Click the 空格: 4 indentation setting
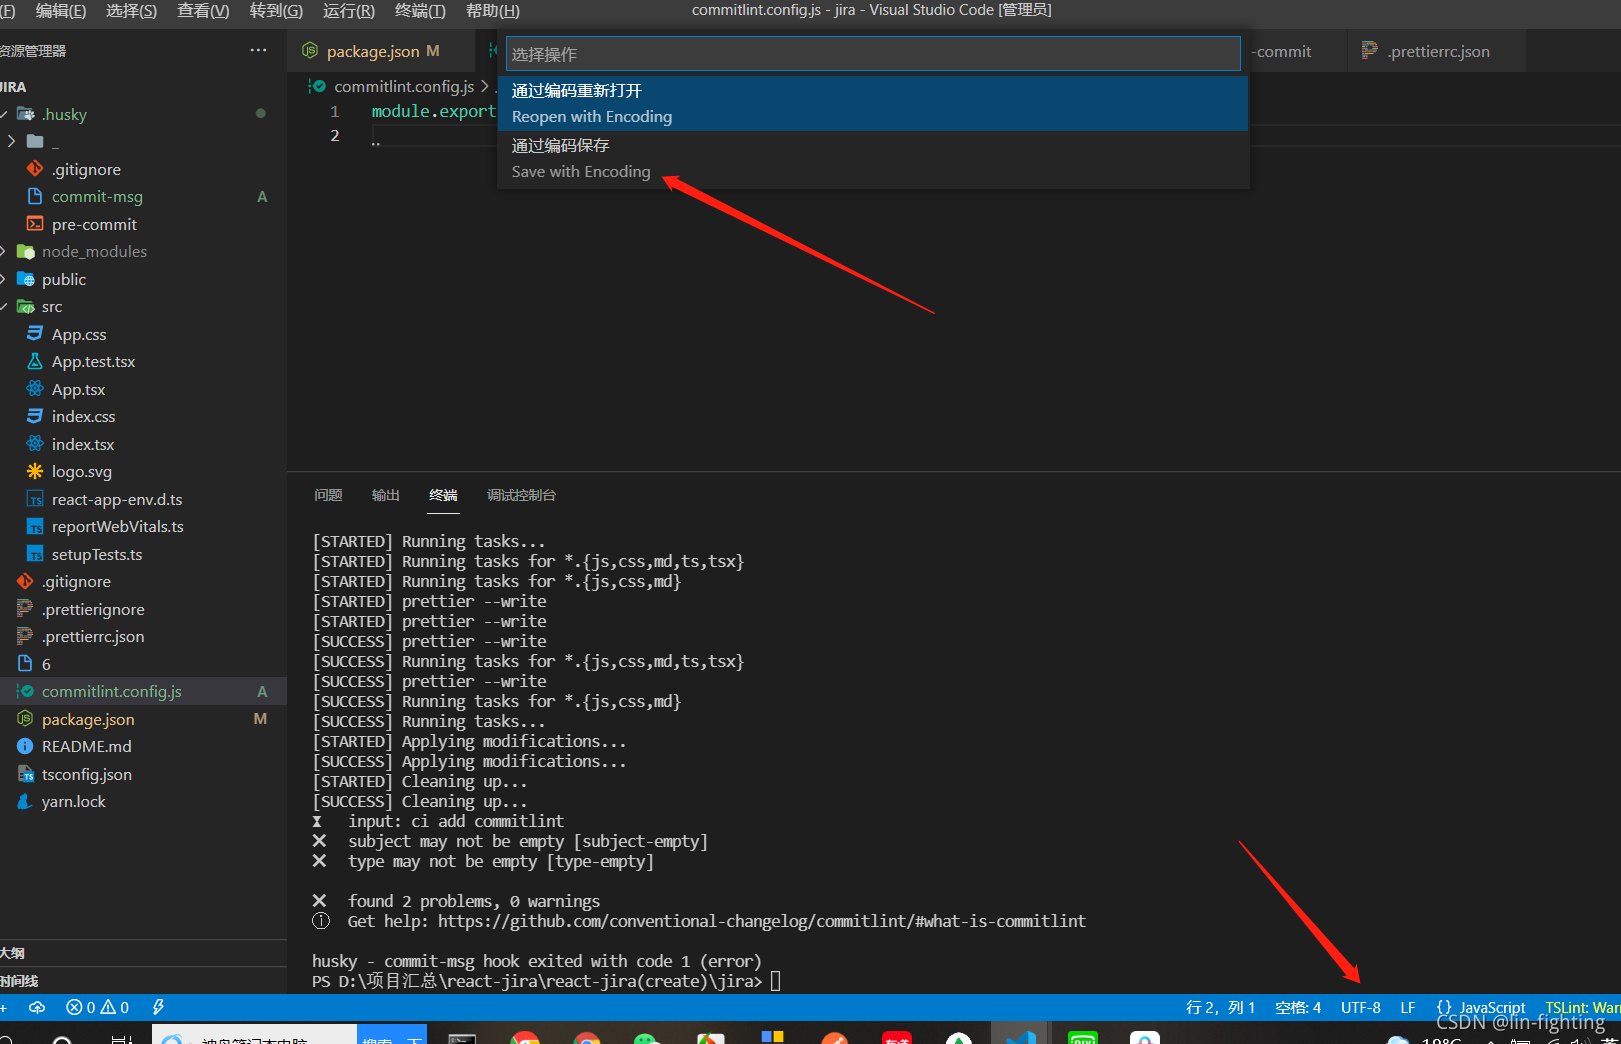This screenshot has height=1044, width=1621. (1298, 1008)
